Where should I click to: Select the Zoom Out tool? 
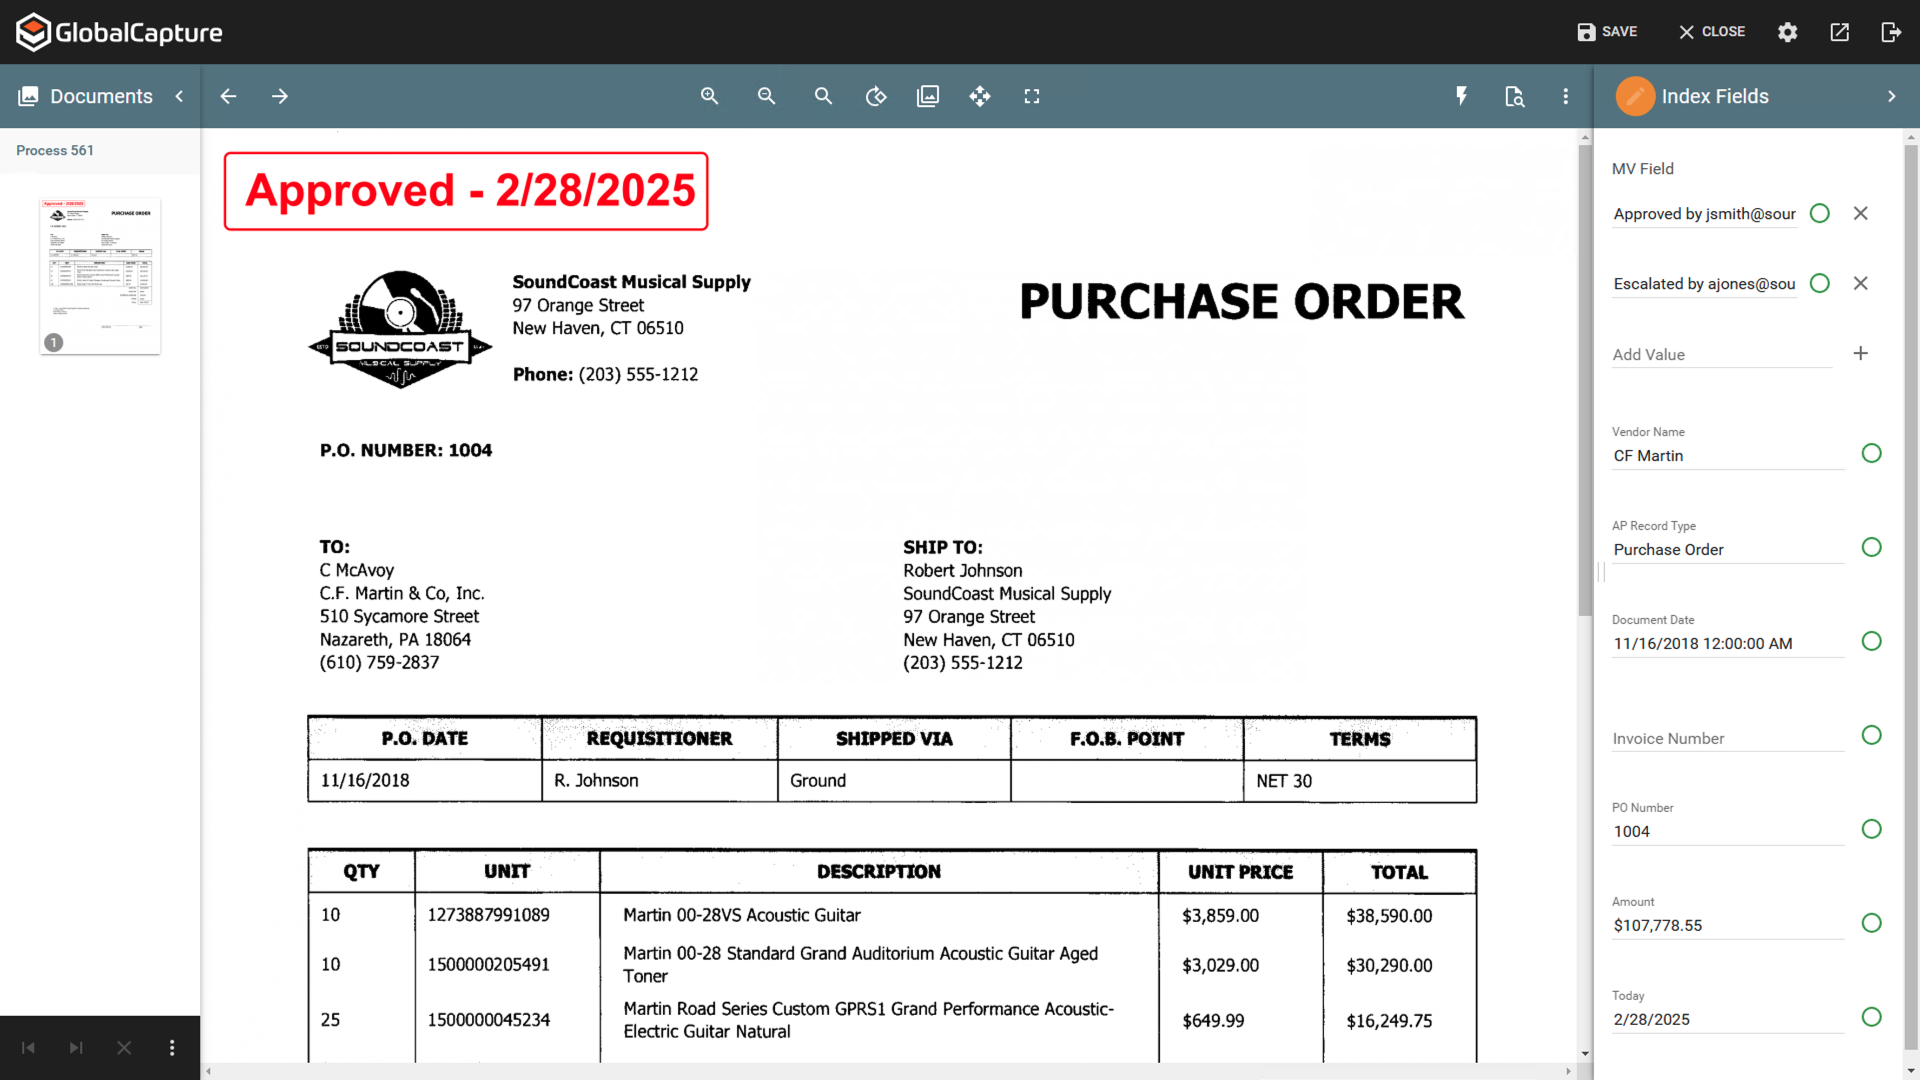point(766,96)
